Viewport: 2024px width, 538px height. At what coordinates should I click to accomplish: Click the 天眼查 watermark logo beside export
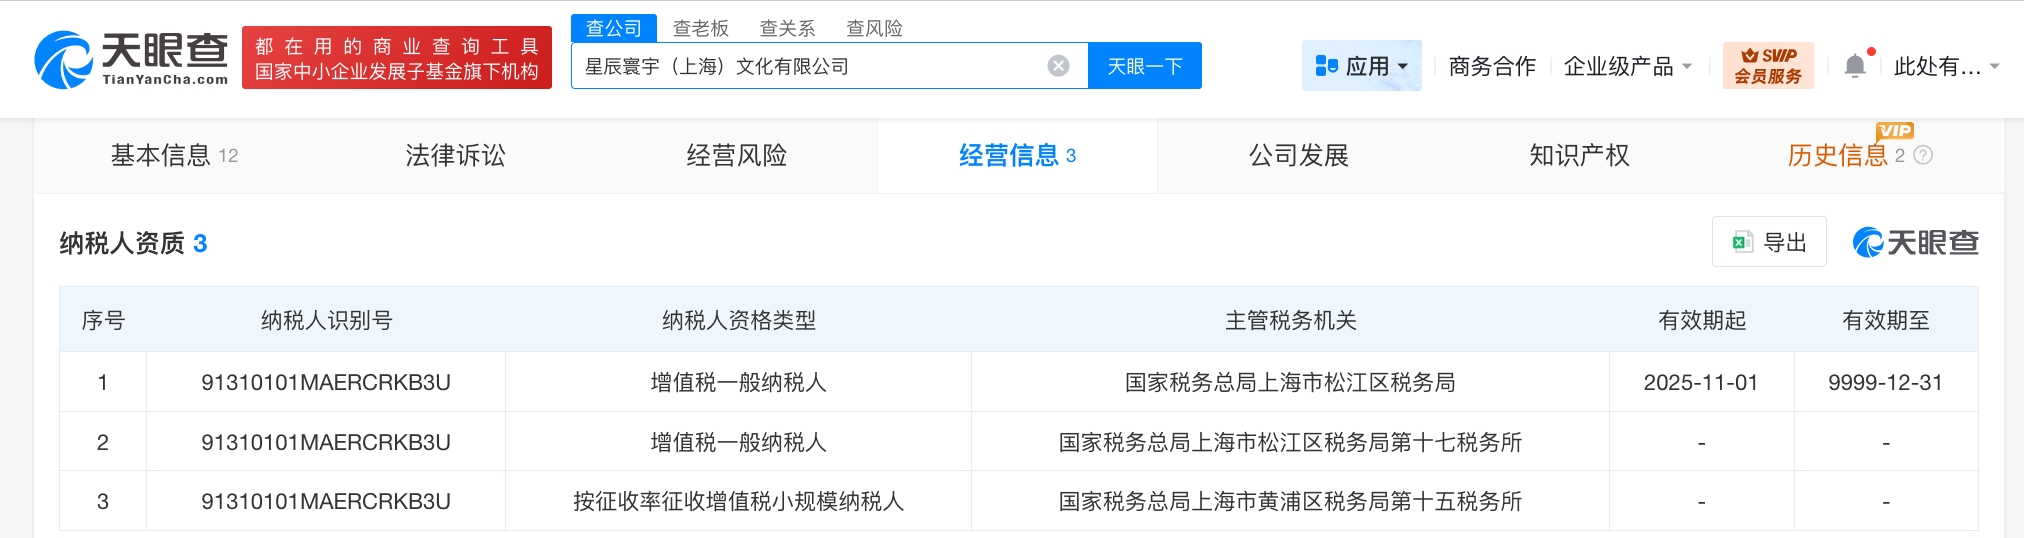click(1915, 242)
